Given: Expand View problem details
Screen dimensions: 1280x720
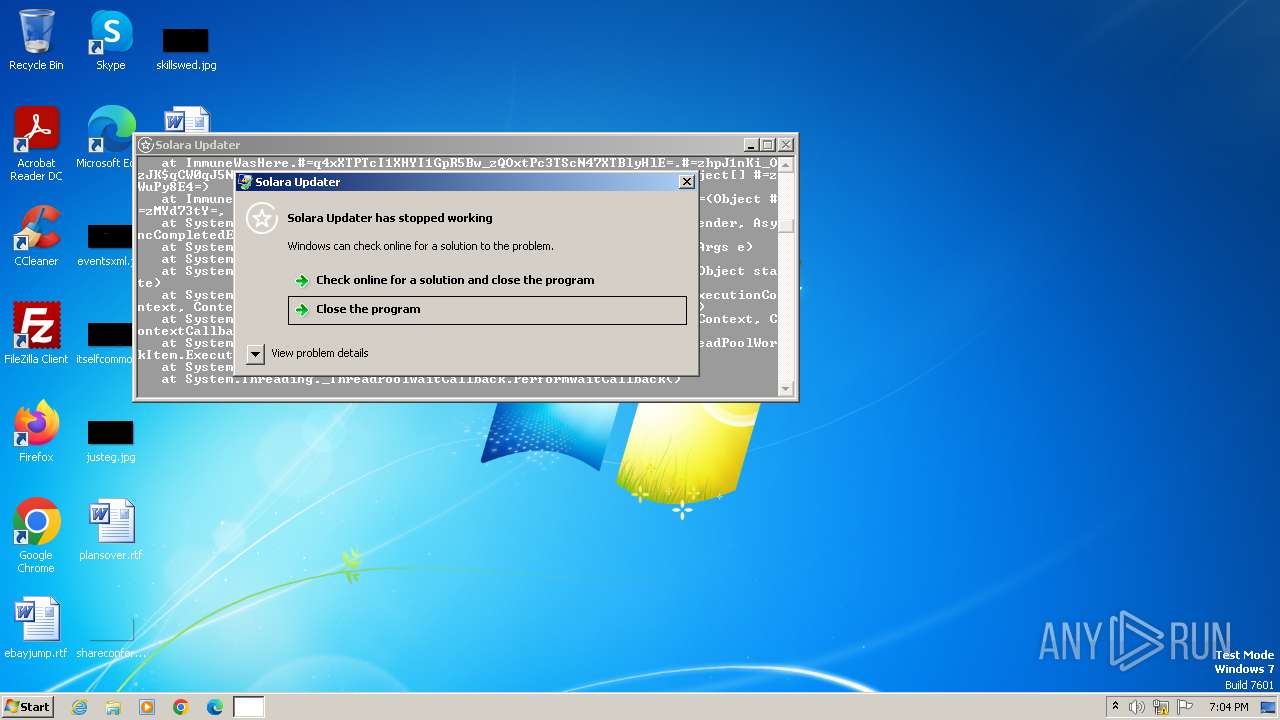Looking at the screenshot, I should (x=308, y=353).
